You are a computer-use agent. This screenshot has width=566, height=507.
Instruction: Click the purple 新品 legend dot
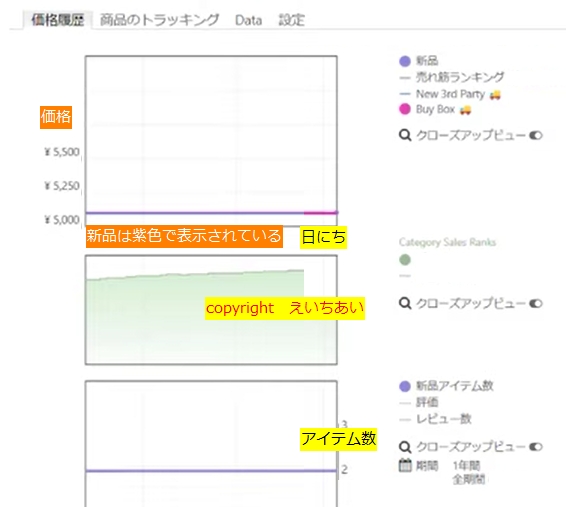(x=405, y=61)
